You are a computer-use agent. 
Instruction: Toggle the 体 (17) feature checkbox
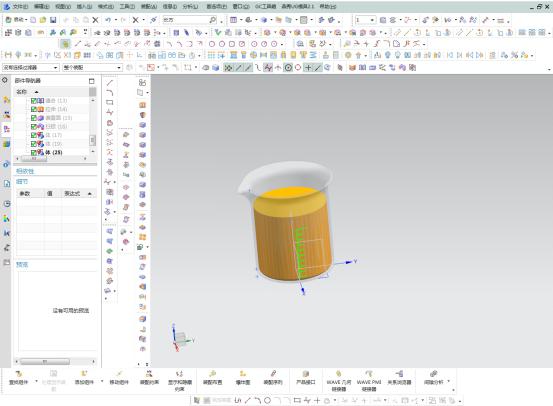(x=34, y=135)
